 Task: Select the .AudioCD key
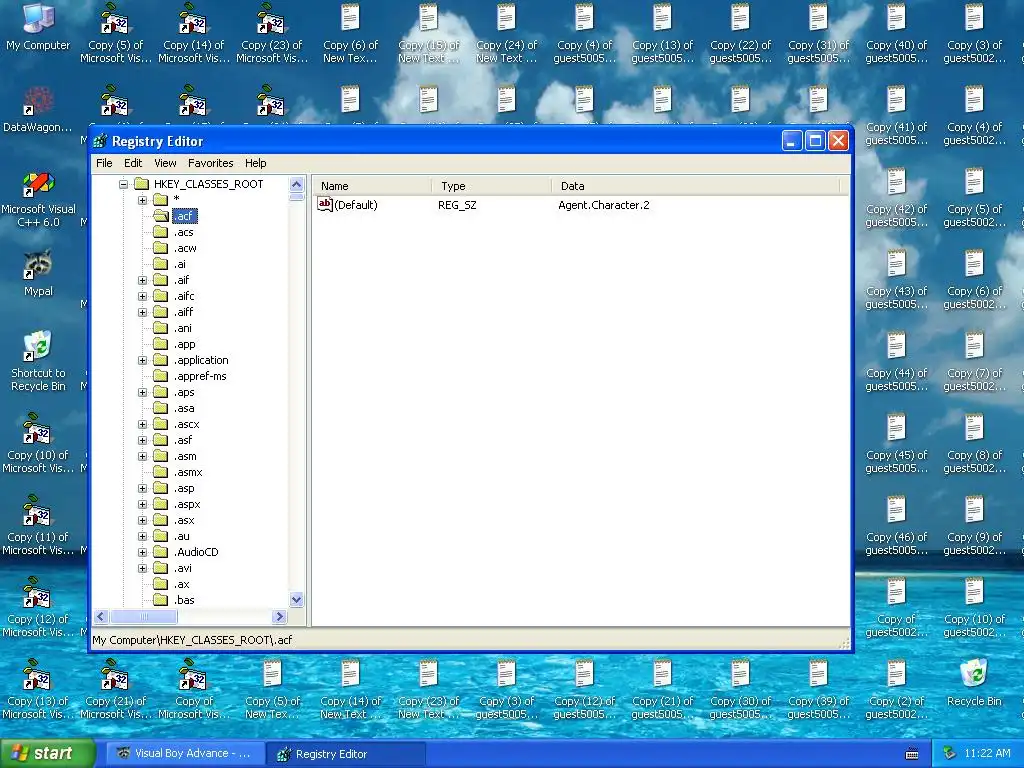[196, 552]
